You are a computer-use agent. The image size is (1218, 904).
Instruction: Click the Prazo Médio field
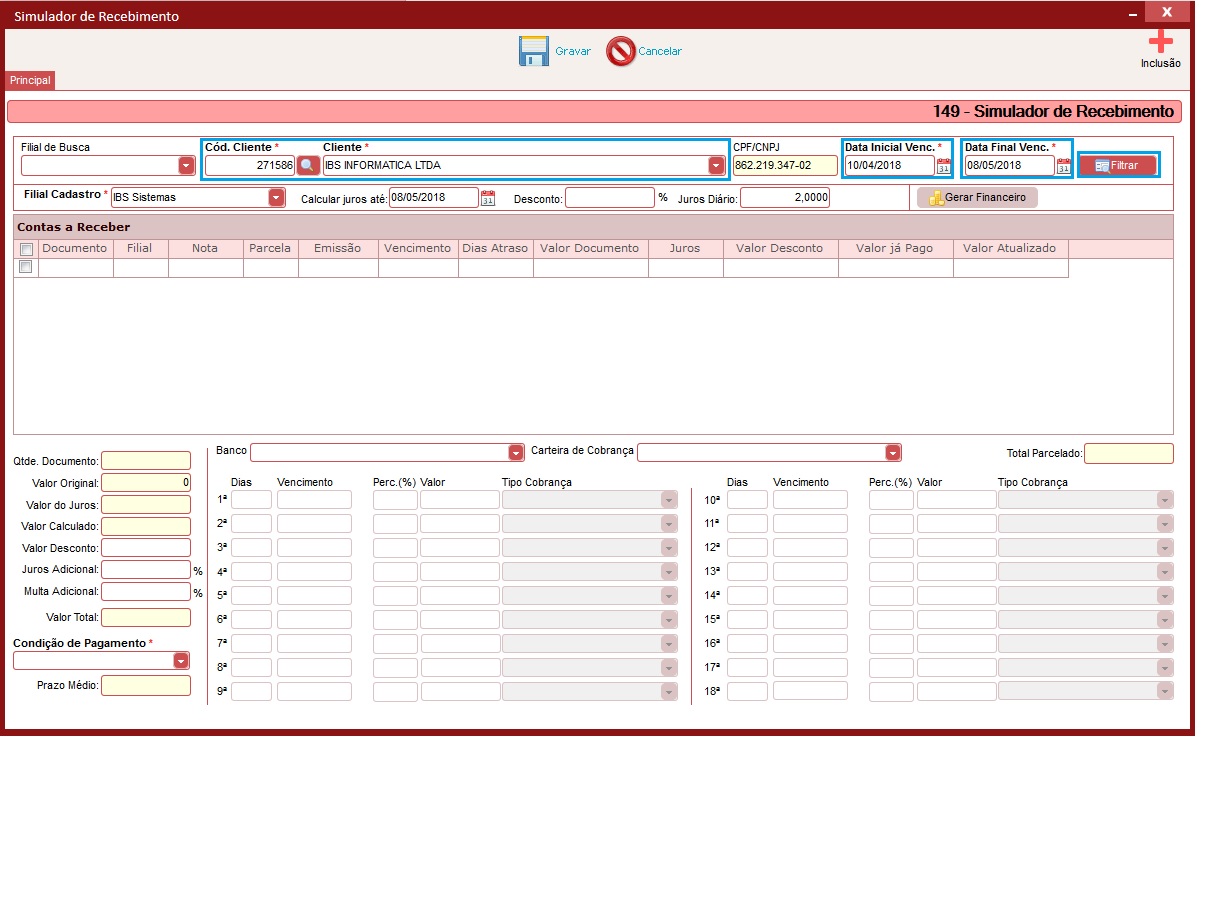tap(146, 686)
